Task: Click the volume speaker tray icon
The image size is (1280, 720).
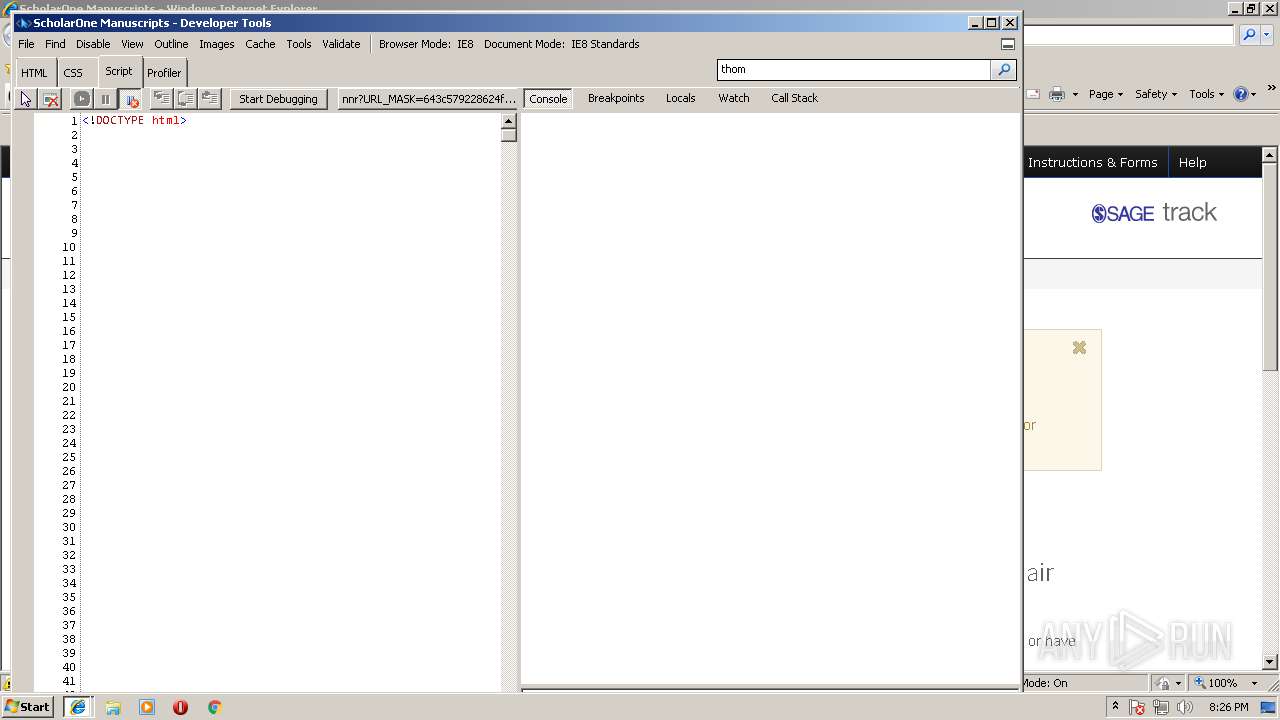Action: pos(1185,707)
